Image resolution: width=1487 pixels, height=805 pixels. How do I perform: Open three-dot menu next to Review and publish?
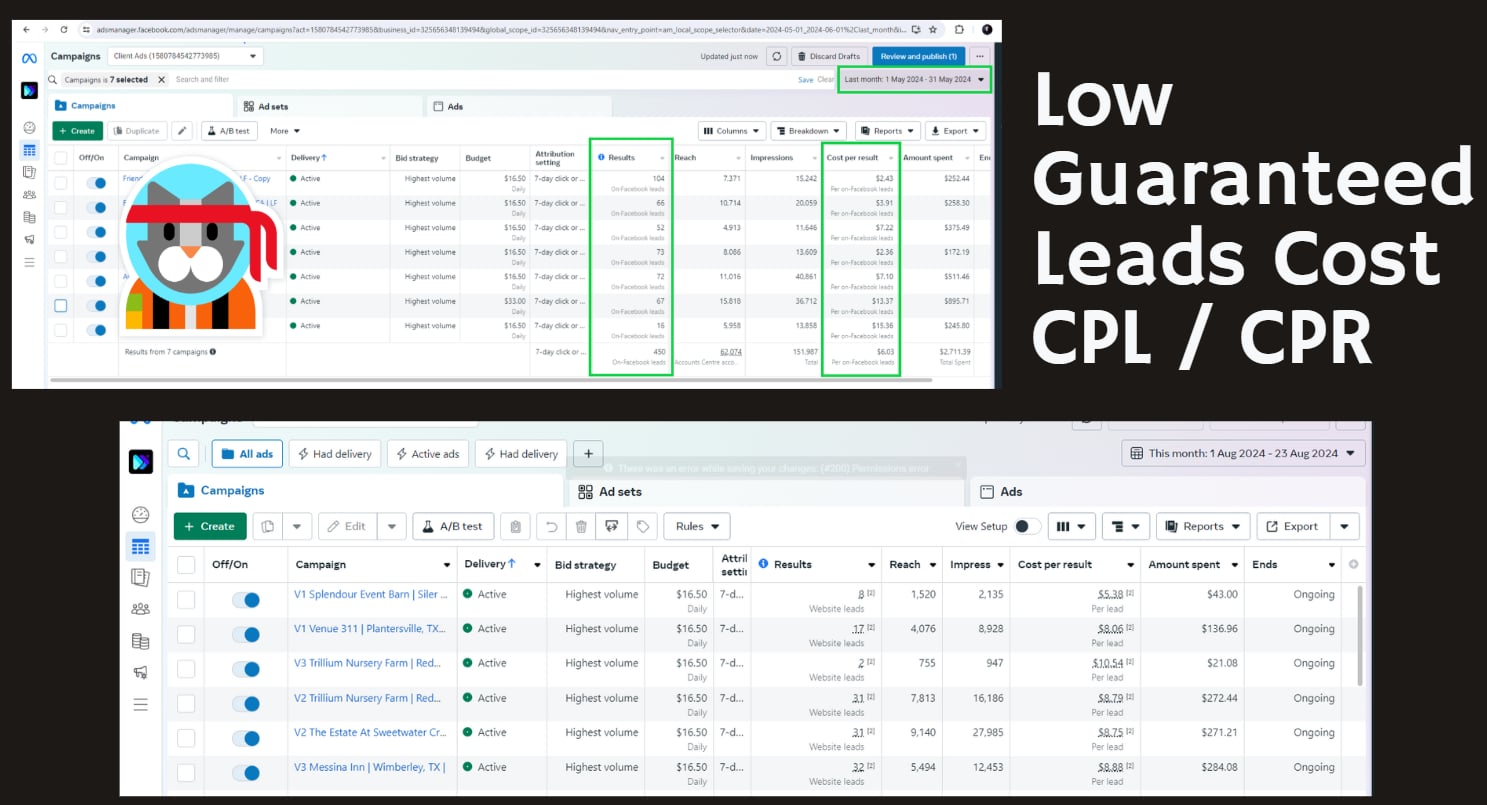point(979,56)
